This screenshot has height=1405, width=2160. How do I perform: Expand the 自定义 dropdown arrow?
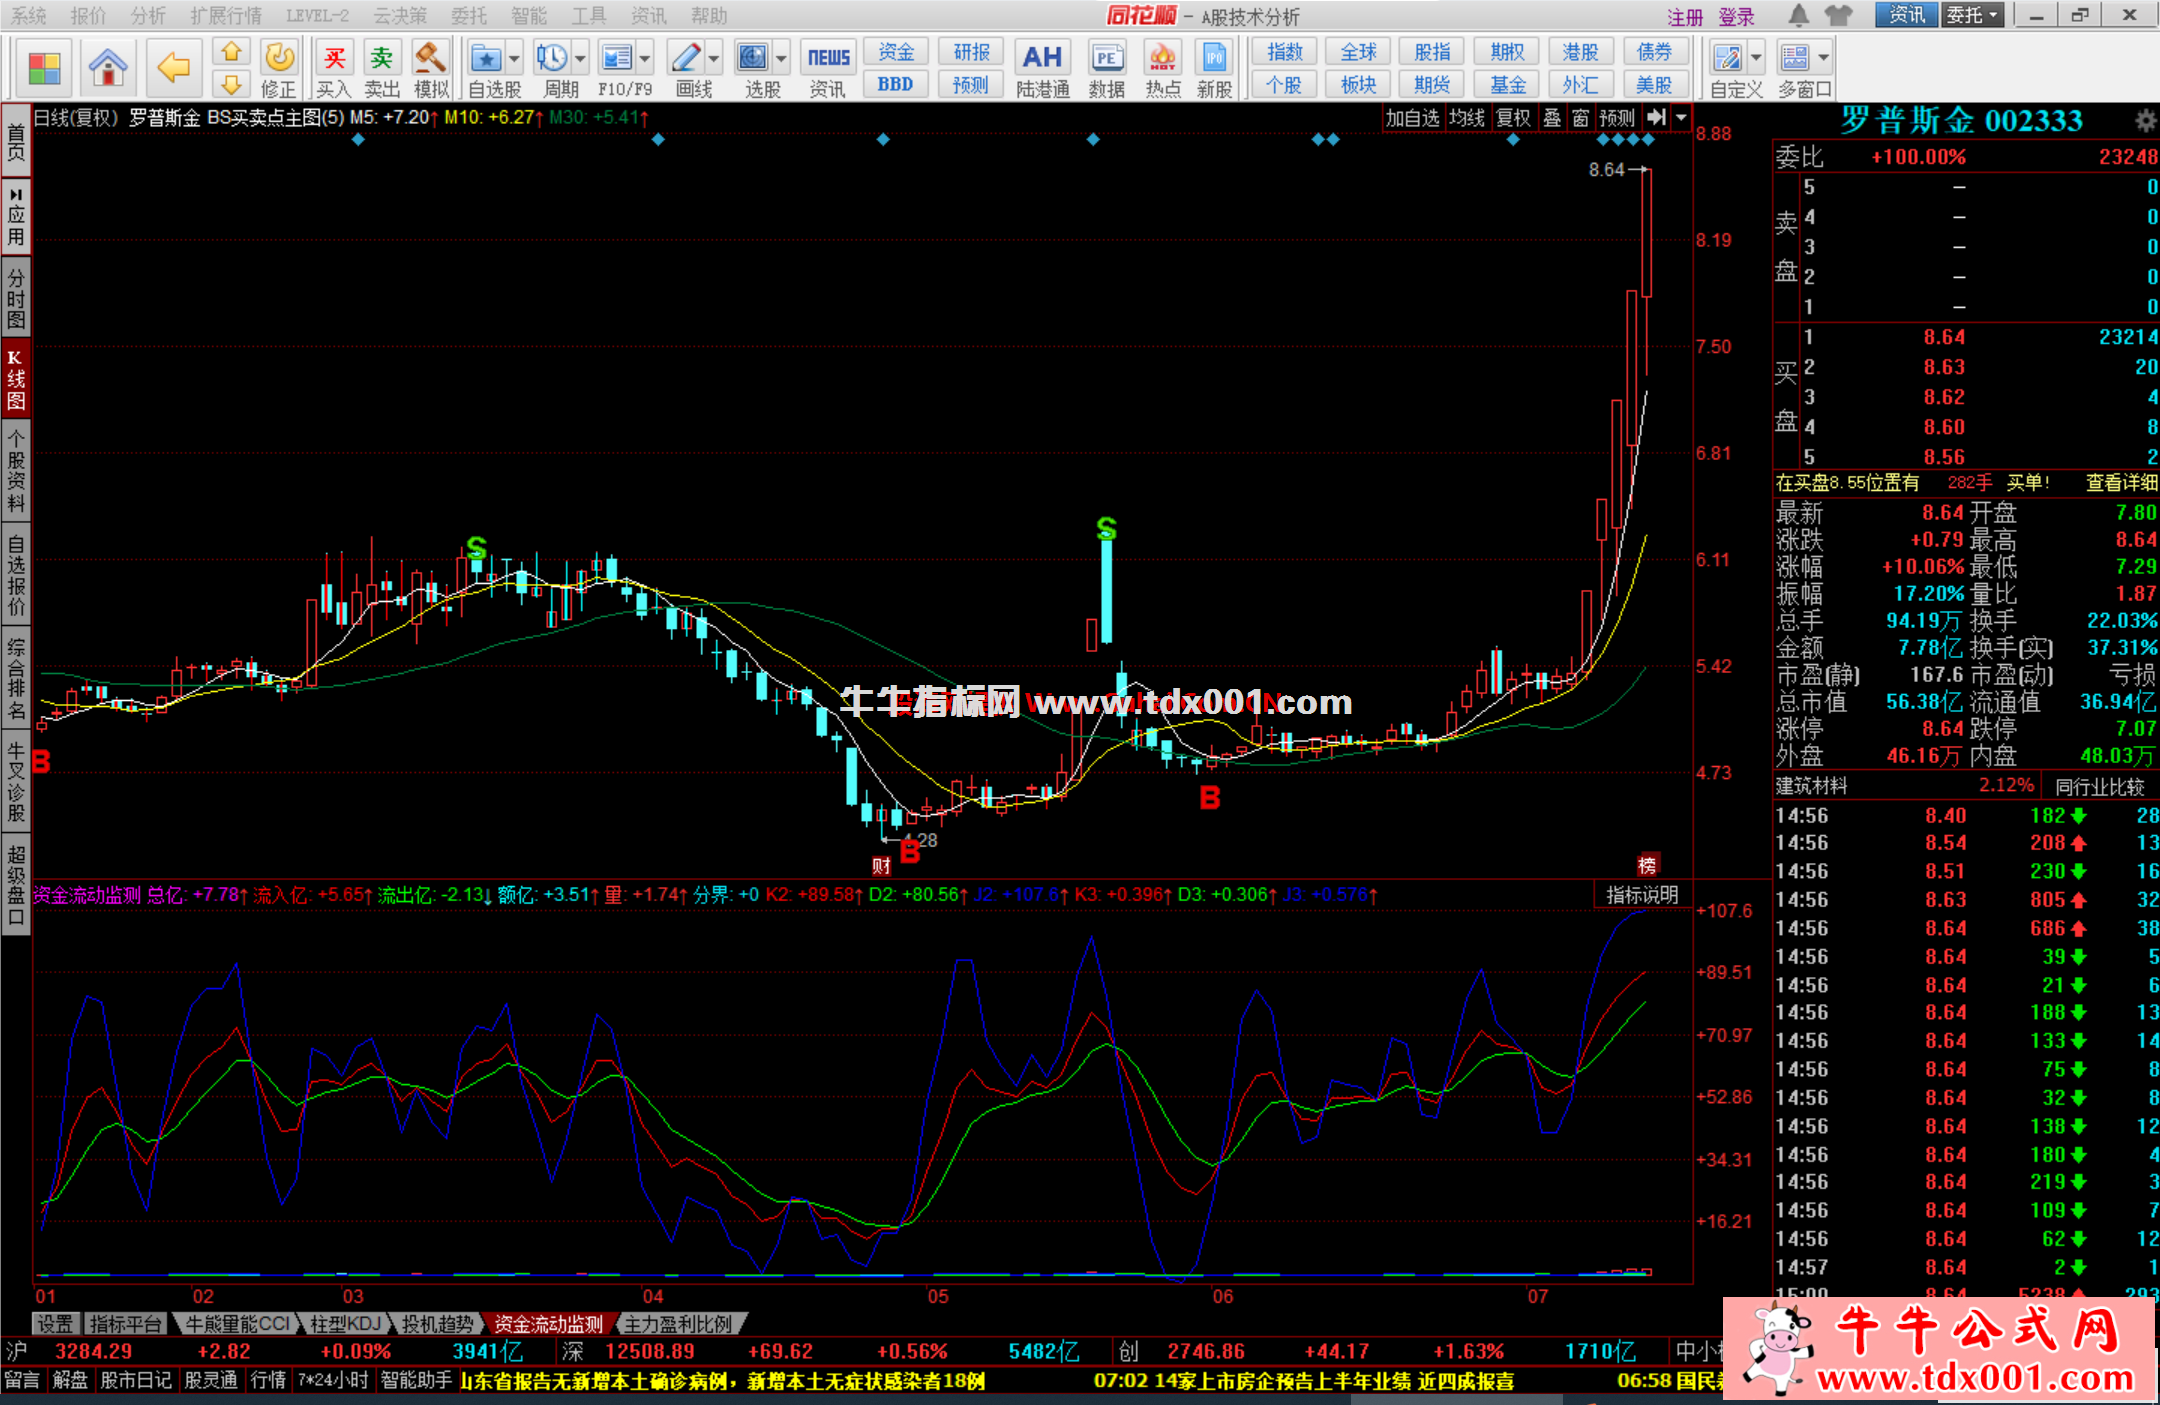pyautogui.click(x=1756, y=58)
